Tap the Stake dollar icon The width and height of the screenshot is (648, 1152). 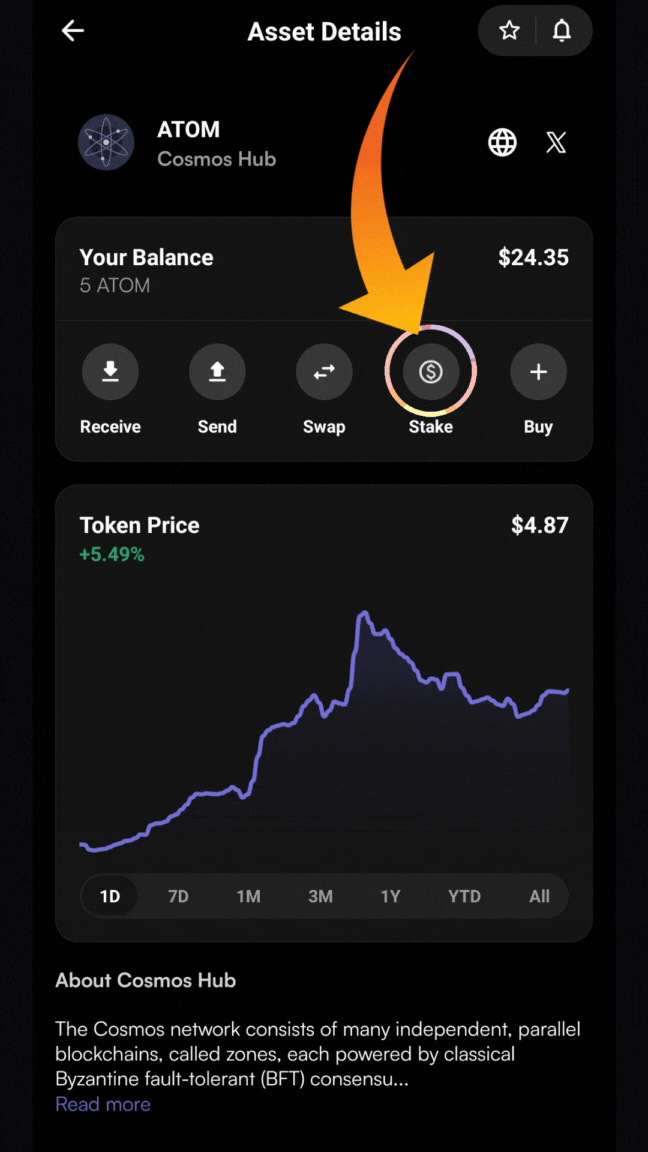tap(431, 372)
